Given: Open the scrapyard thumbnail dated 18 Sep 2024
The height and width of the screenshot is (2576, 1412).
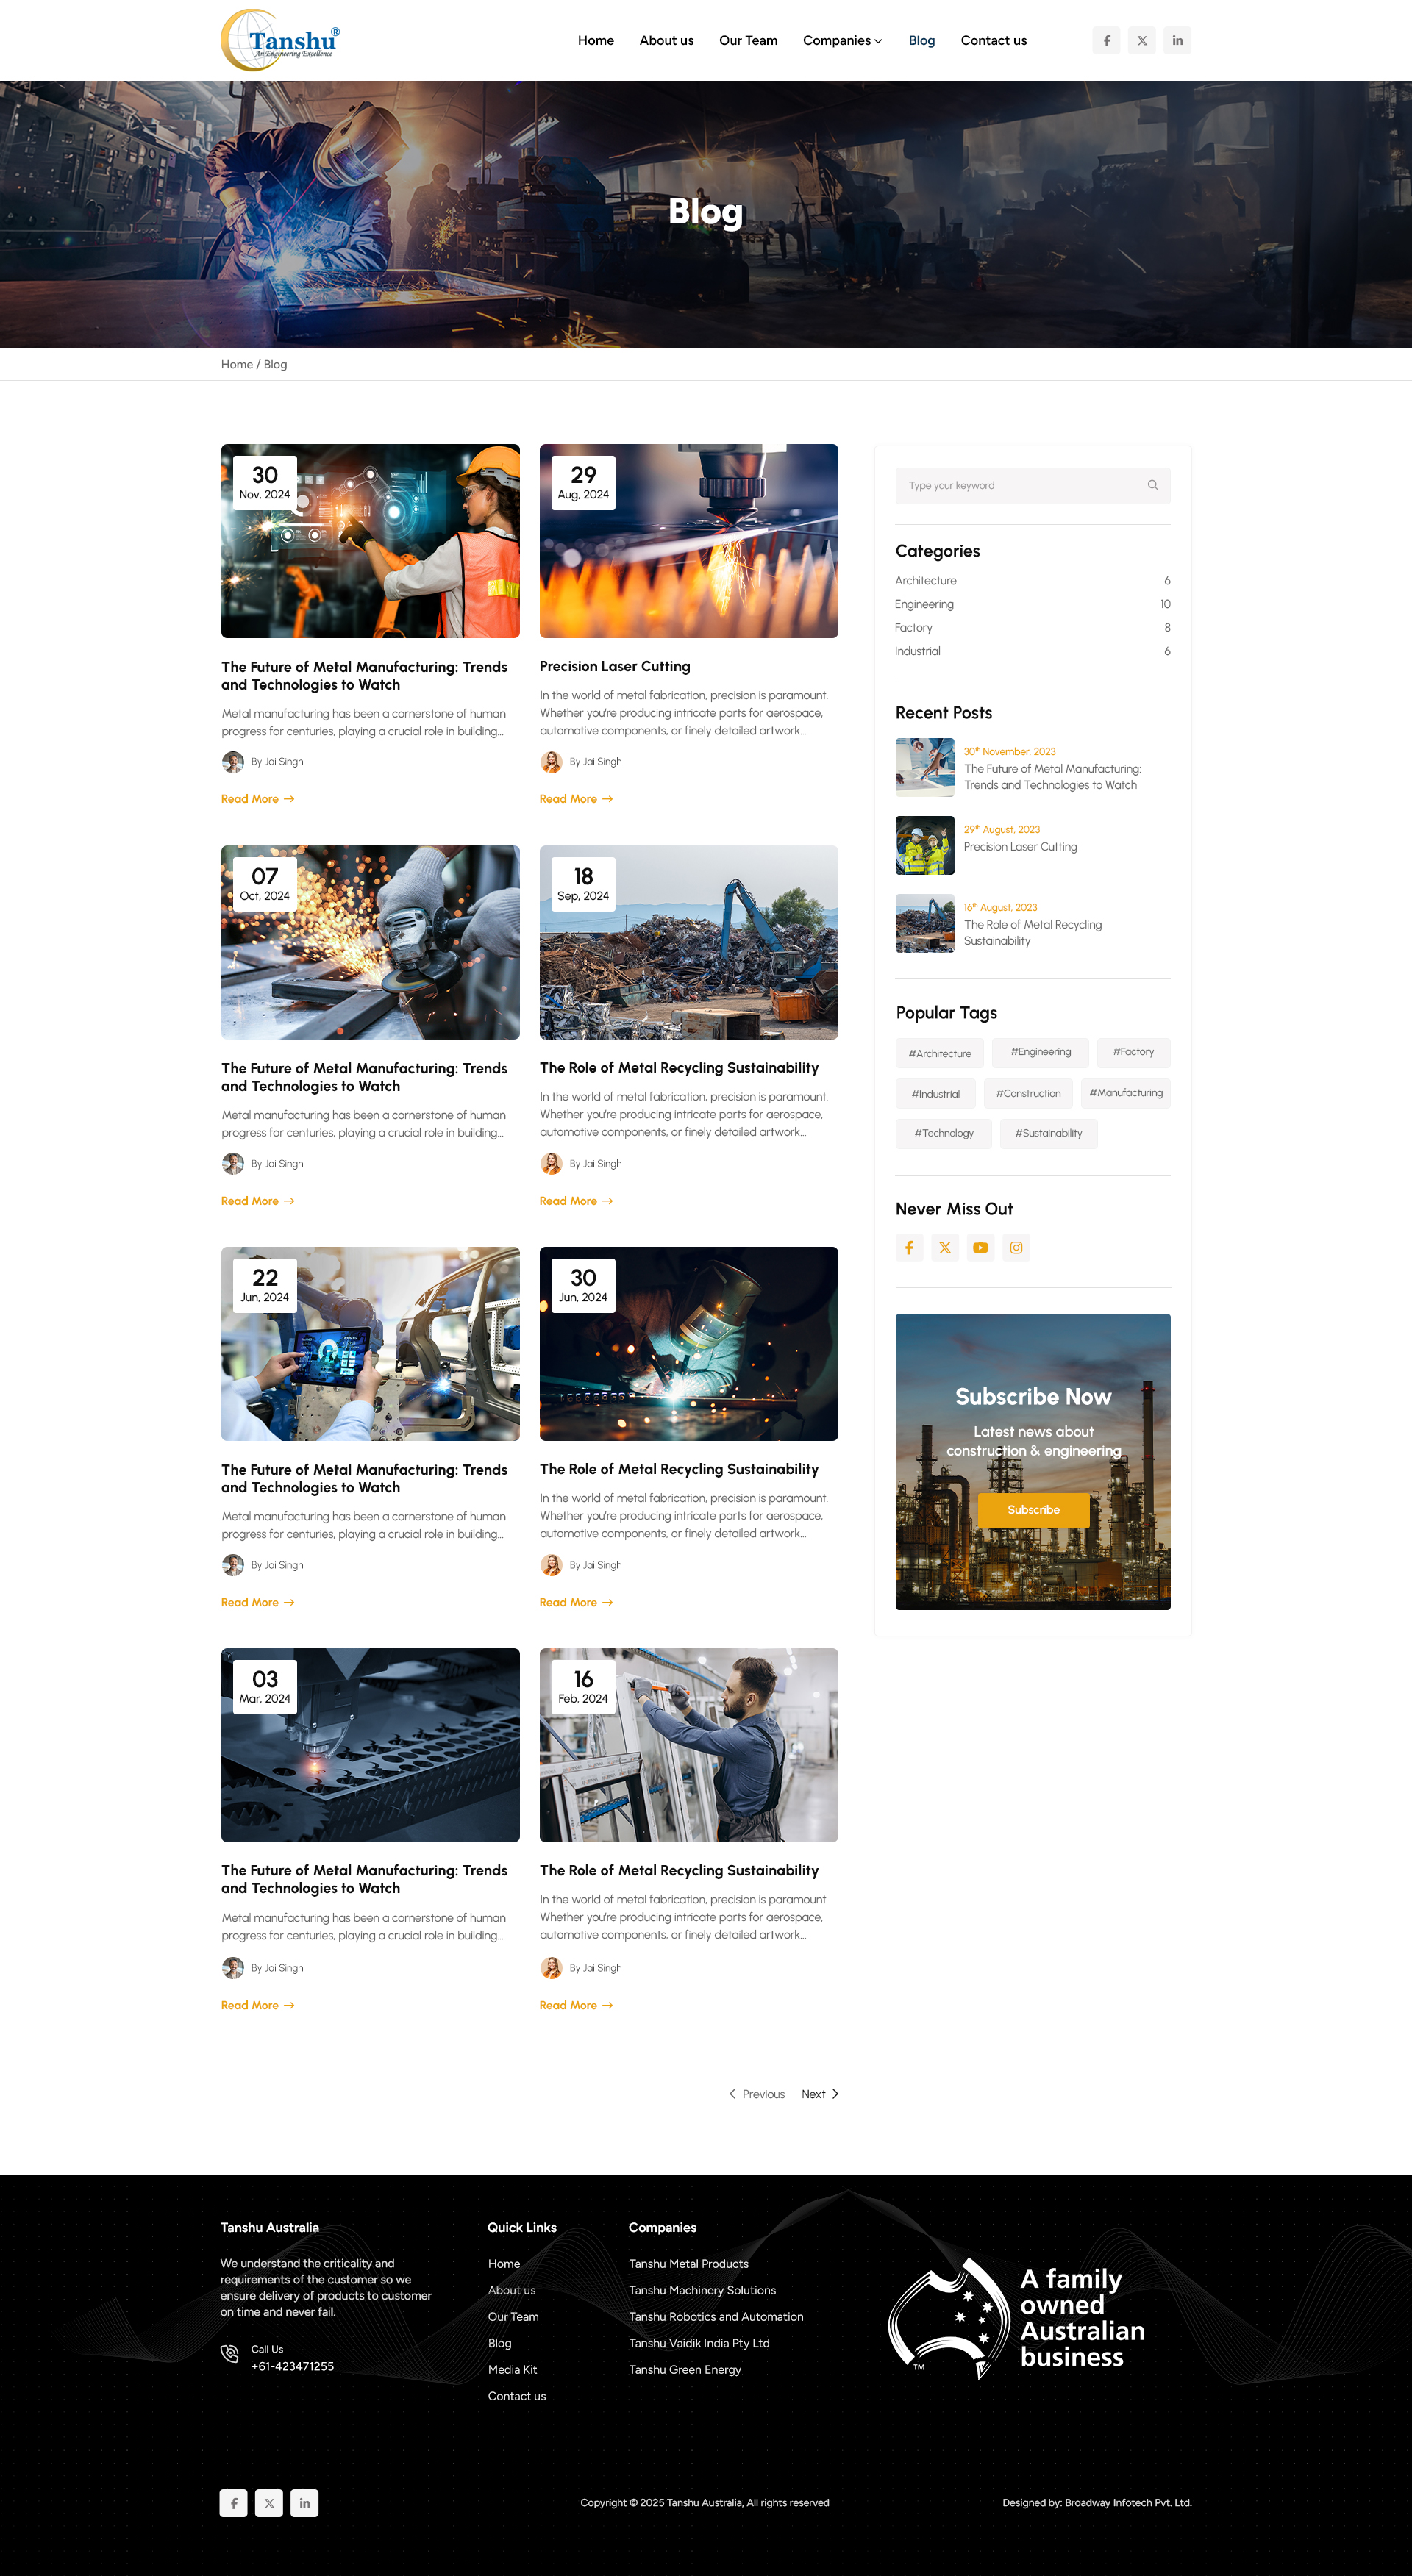Looking at the screenshot, I should [x=688, y=942].
